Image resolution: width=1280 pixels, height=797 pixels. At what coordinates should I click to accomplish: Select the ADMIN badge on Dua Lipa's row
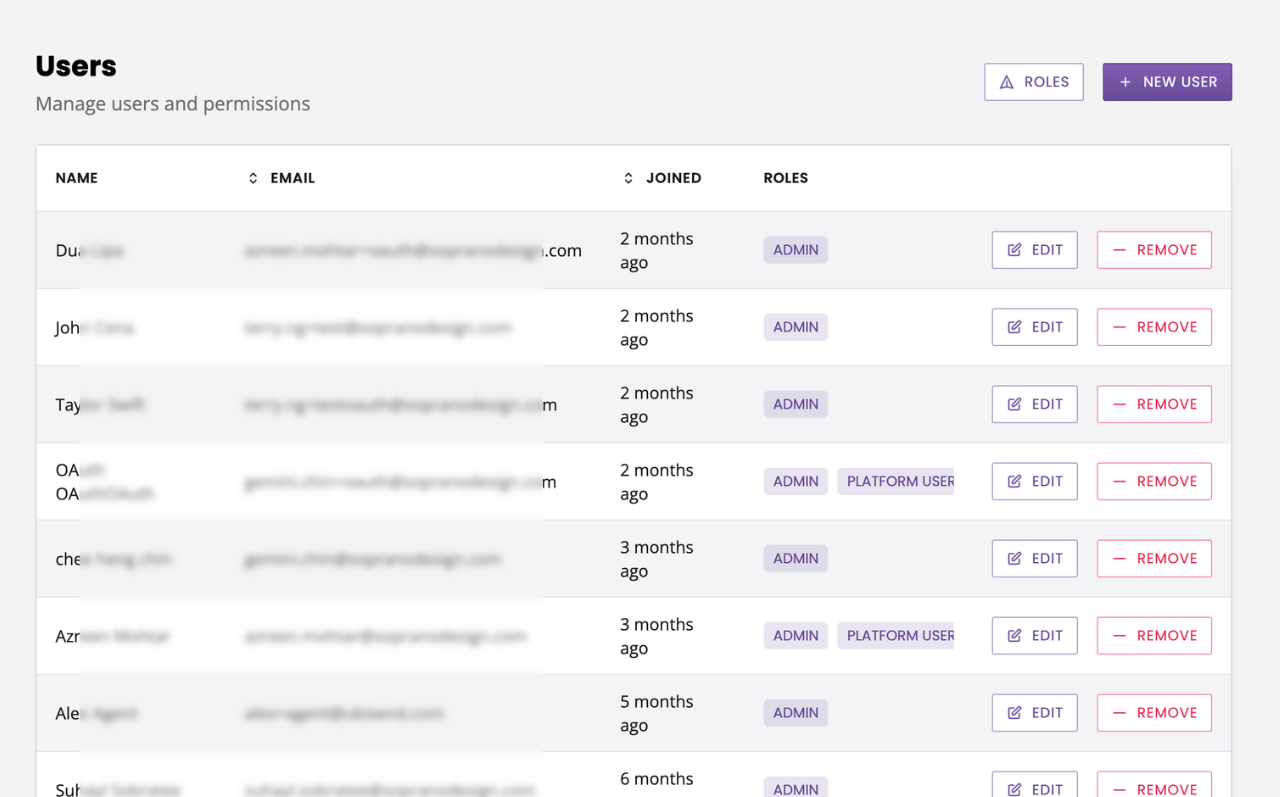(795, 249)
